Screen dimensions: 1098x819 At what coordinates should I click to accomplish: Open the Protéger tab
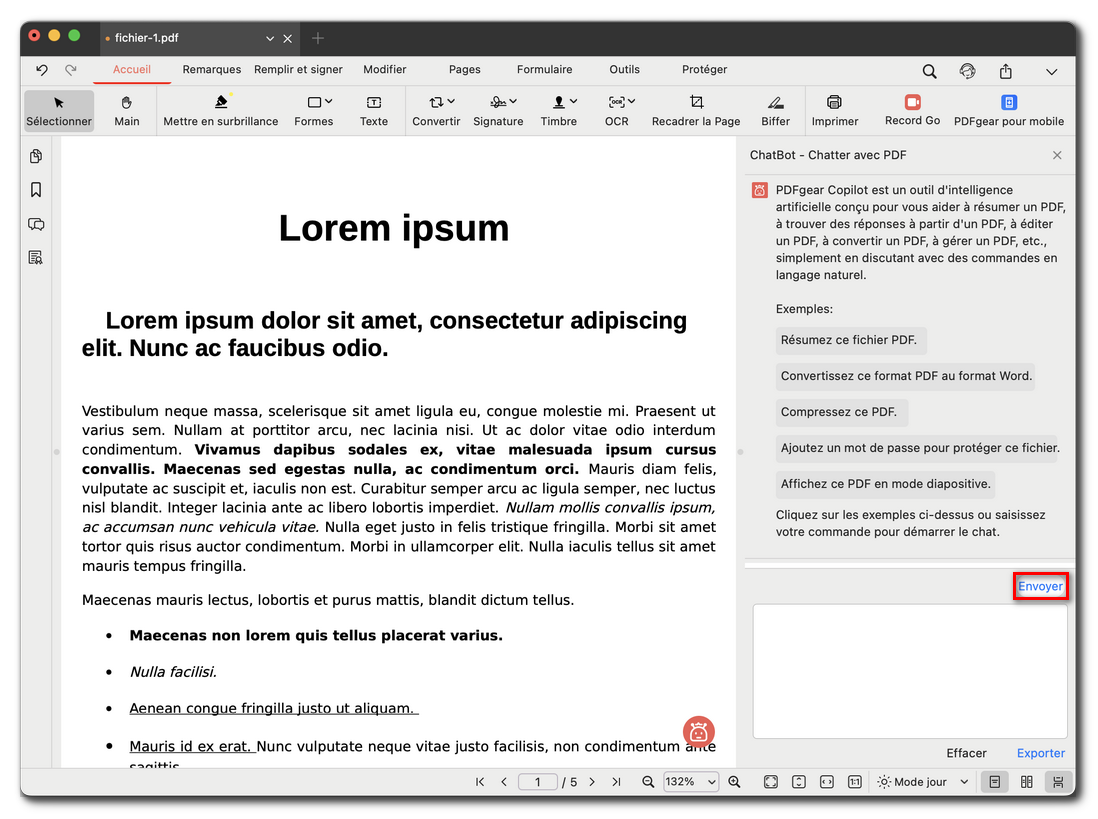pyautogui.click(x=704, y=70)
